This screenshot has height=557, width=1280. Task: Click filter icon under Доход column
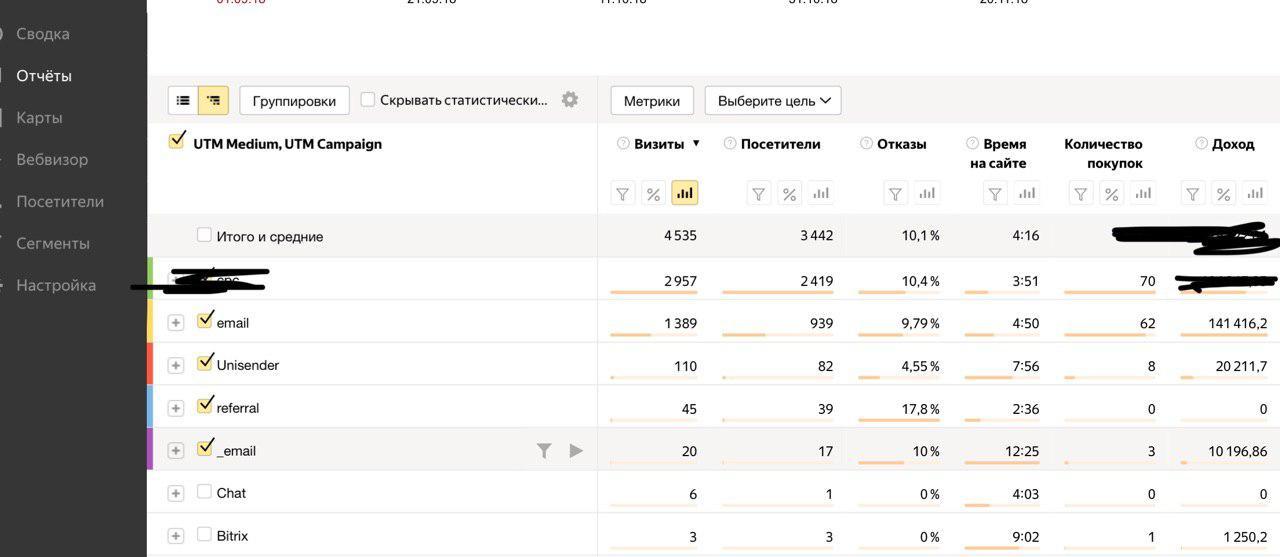click(x=1192, y=193)
